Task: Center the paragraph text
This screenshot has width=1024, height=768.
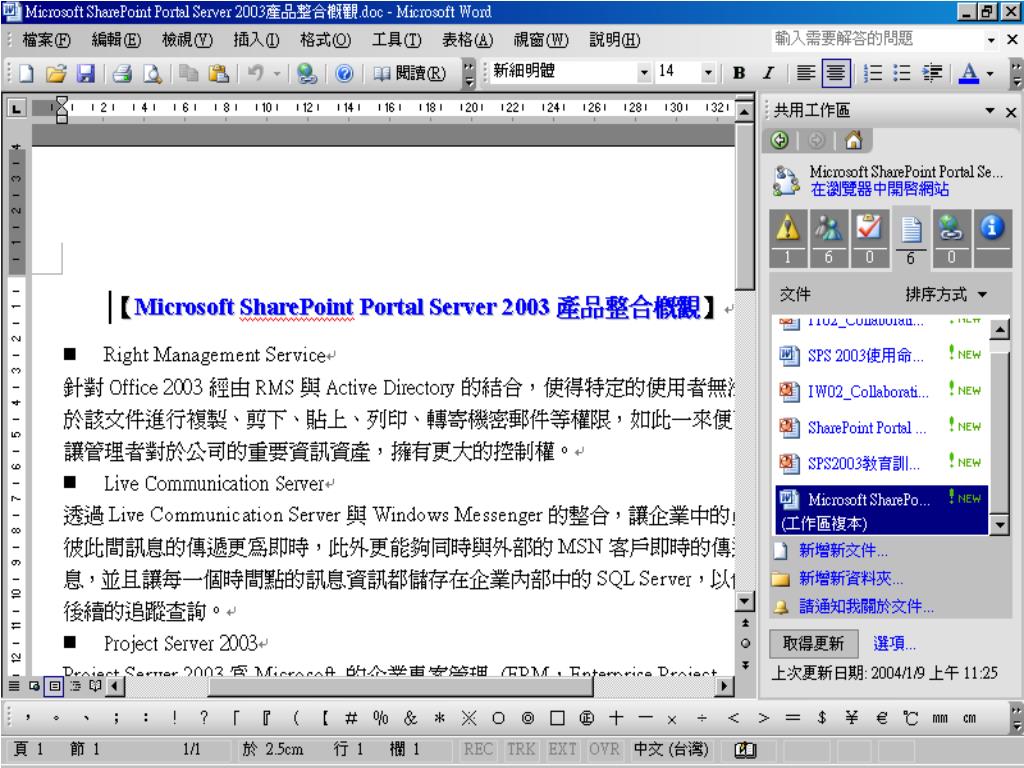Action: coord(836,73)
